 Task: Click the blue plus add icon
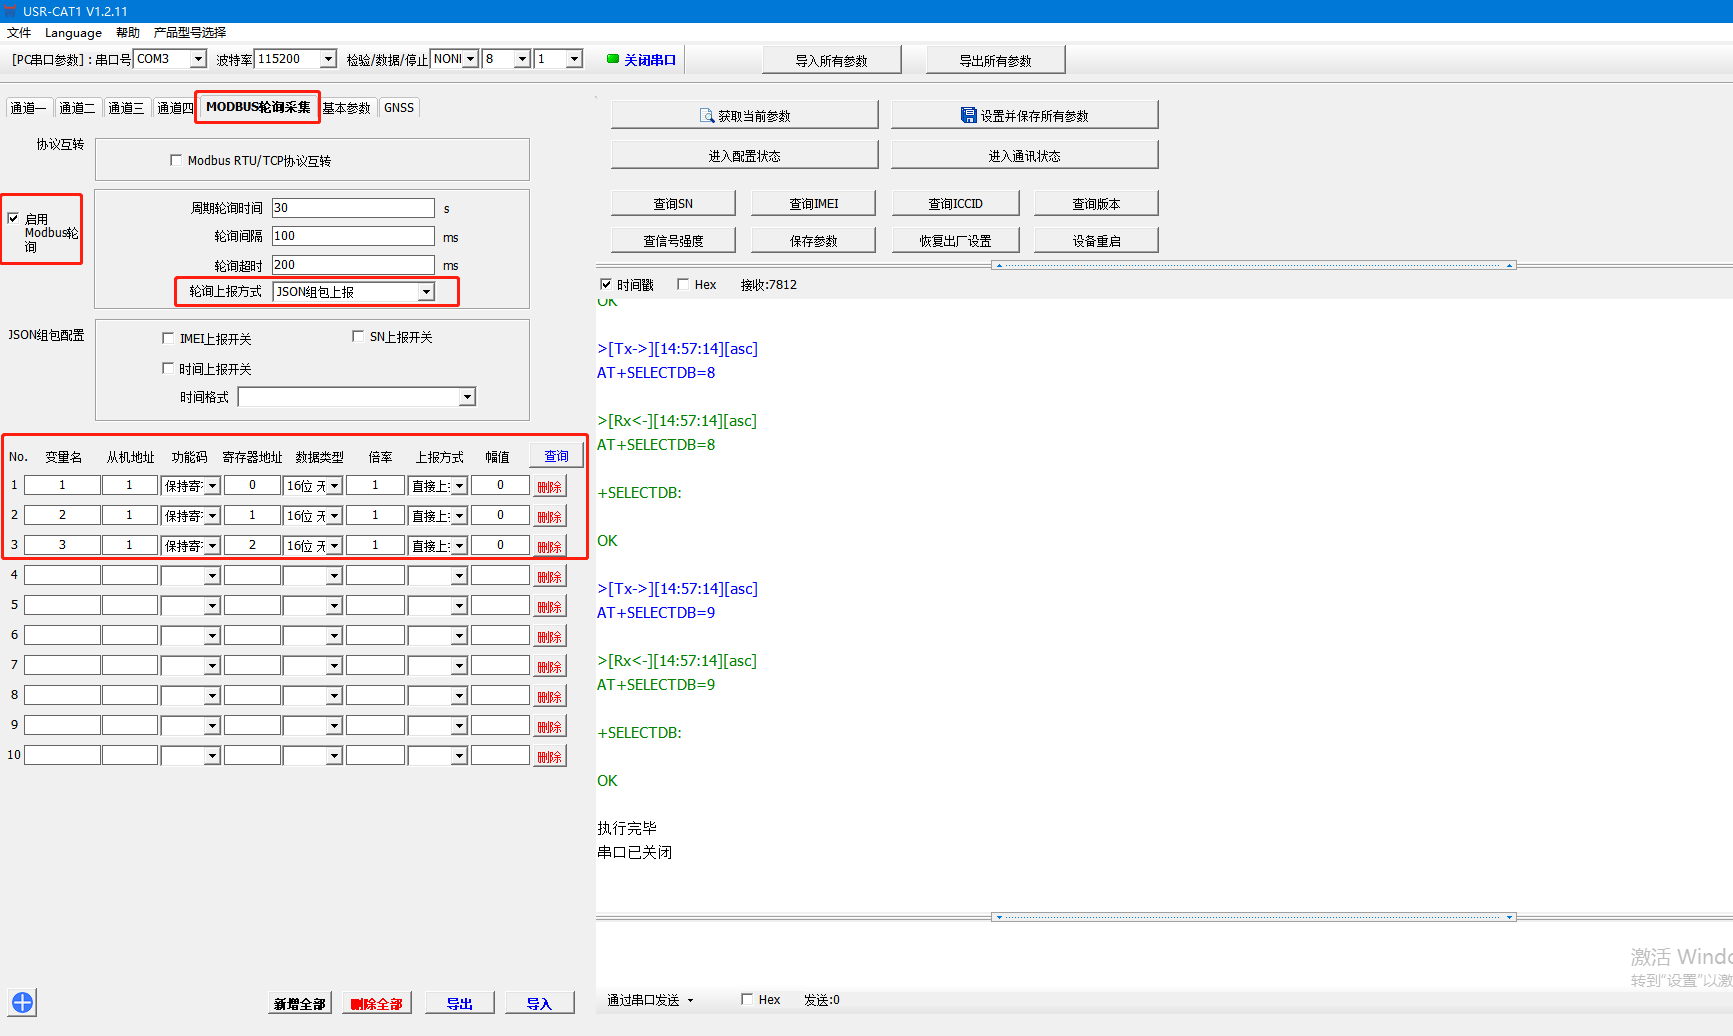[22, 1002]
